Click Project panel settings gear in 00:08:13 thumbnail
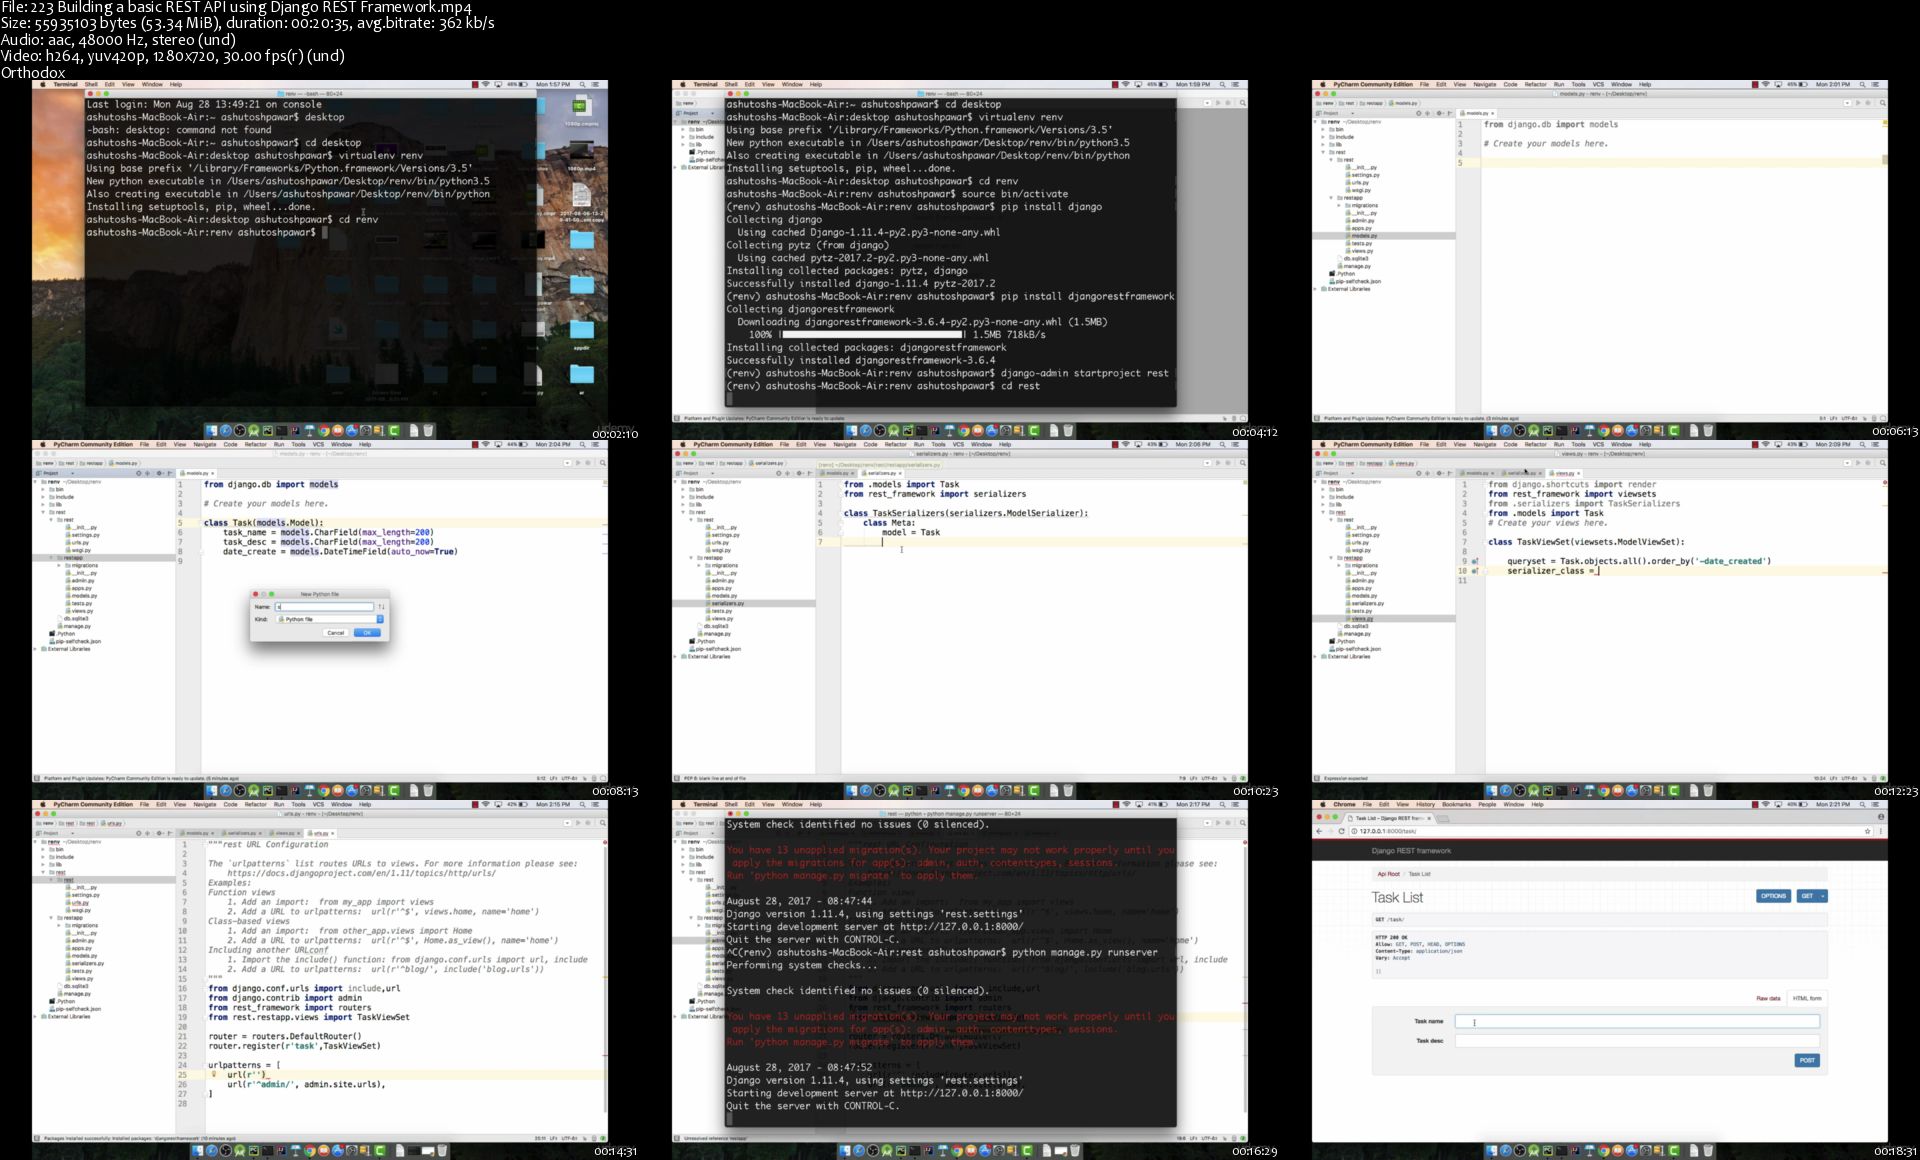 159,473
